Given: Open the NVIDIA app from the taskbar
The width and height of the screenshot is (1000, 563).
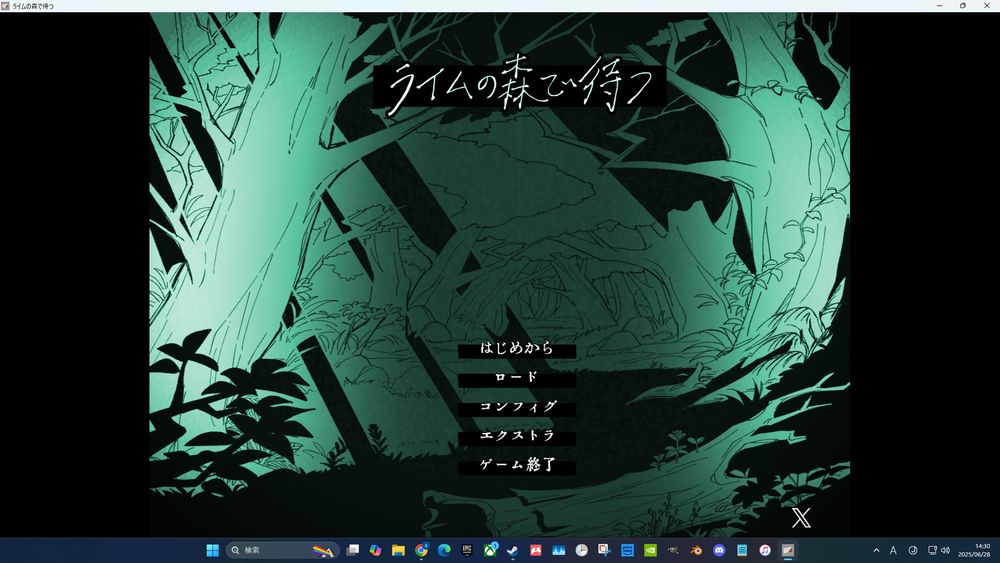Looking at the screenshot, I should pos(650,550).
